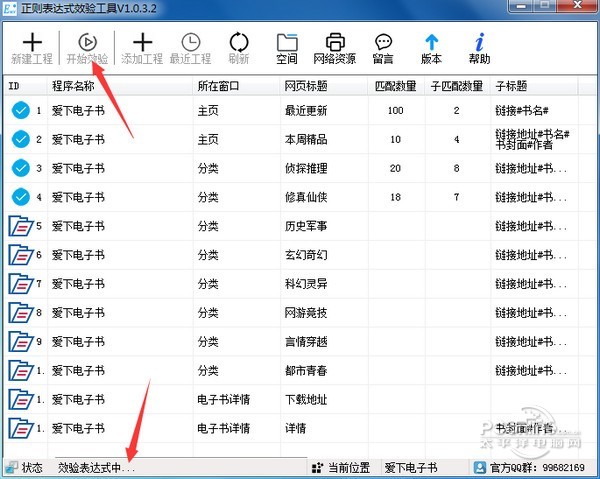Click the QQ group number 99682169
The image size is (600, 479).
pos(564,468)
